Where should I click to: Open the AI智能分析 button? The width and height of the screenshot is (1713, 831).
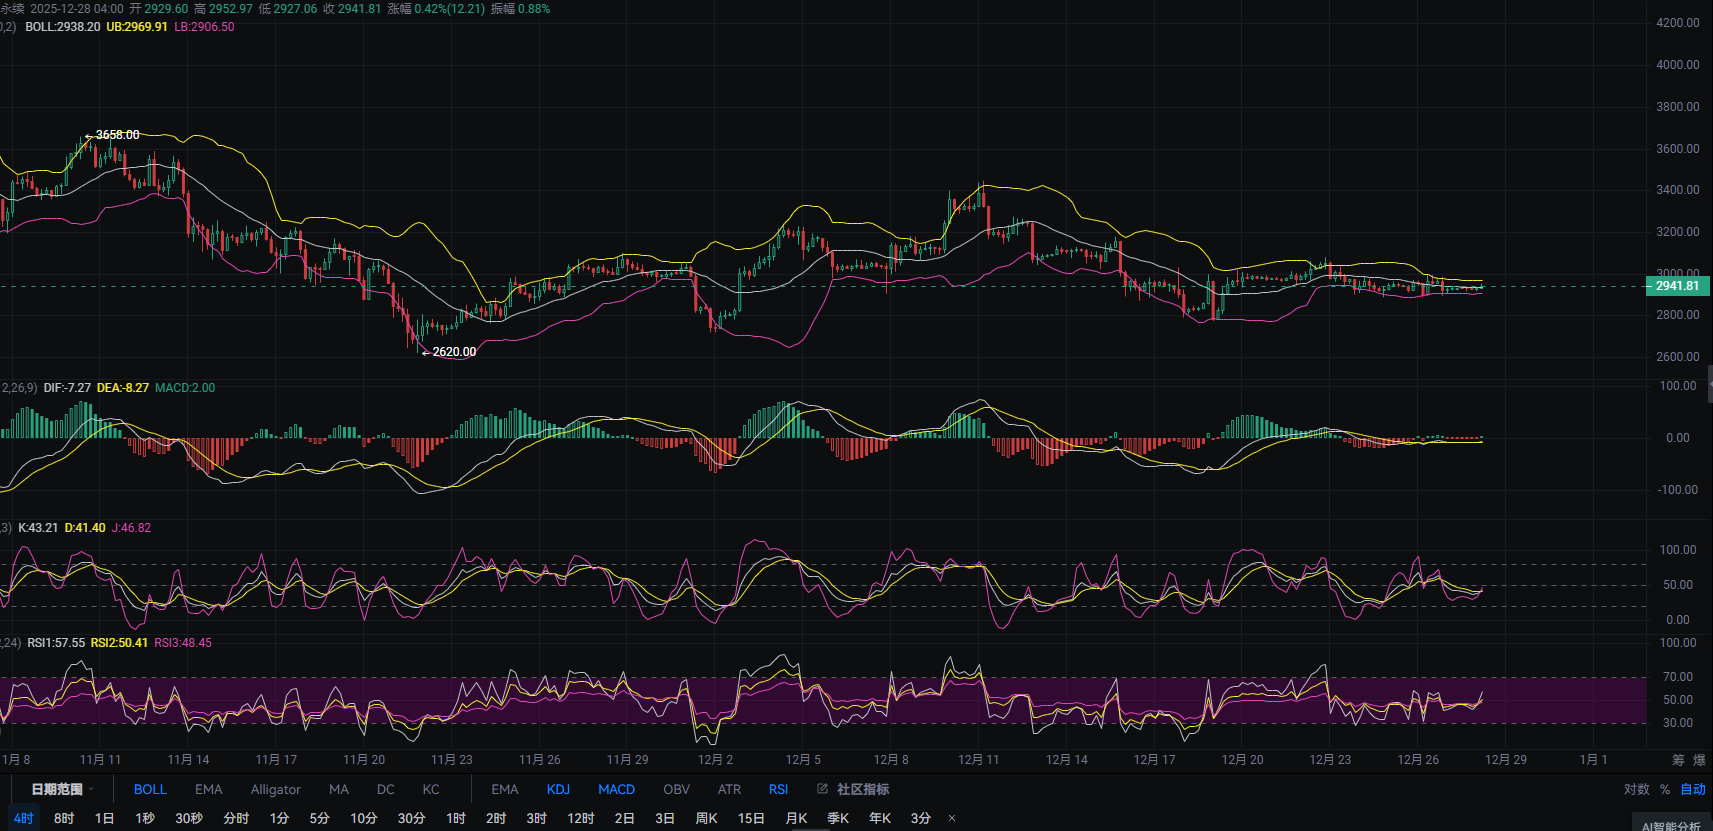click(x=1671, y=825)
